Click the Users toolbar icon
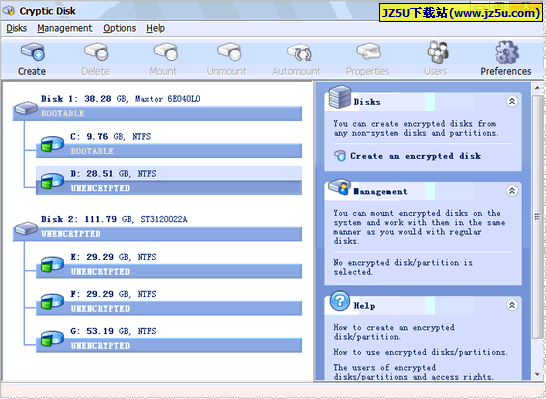Image resolution: width=546 pixels, height=399 pixels. [x=438, y=52]
